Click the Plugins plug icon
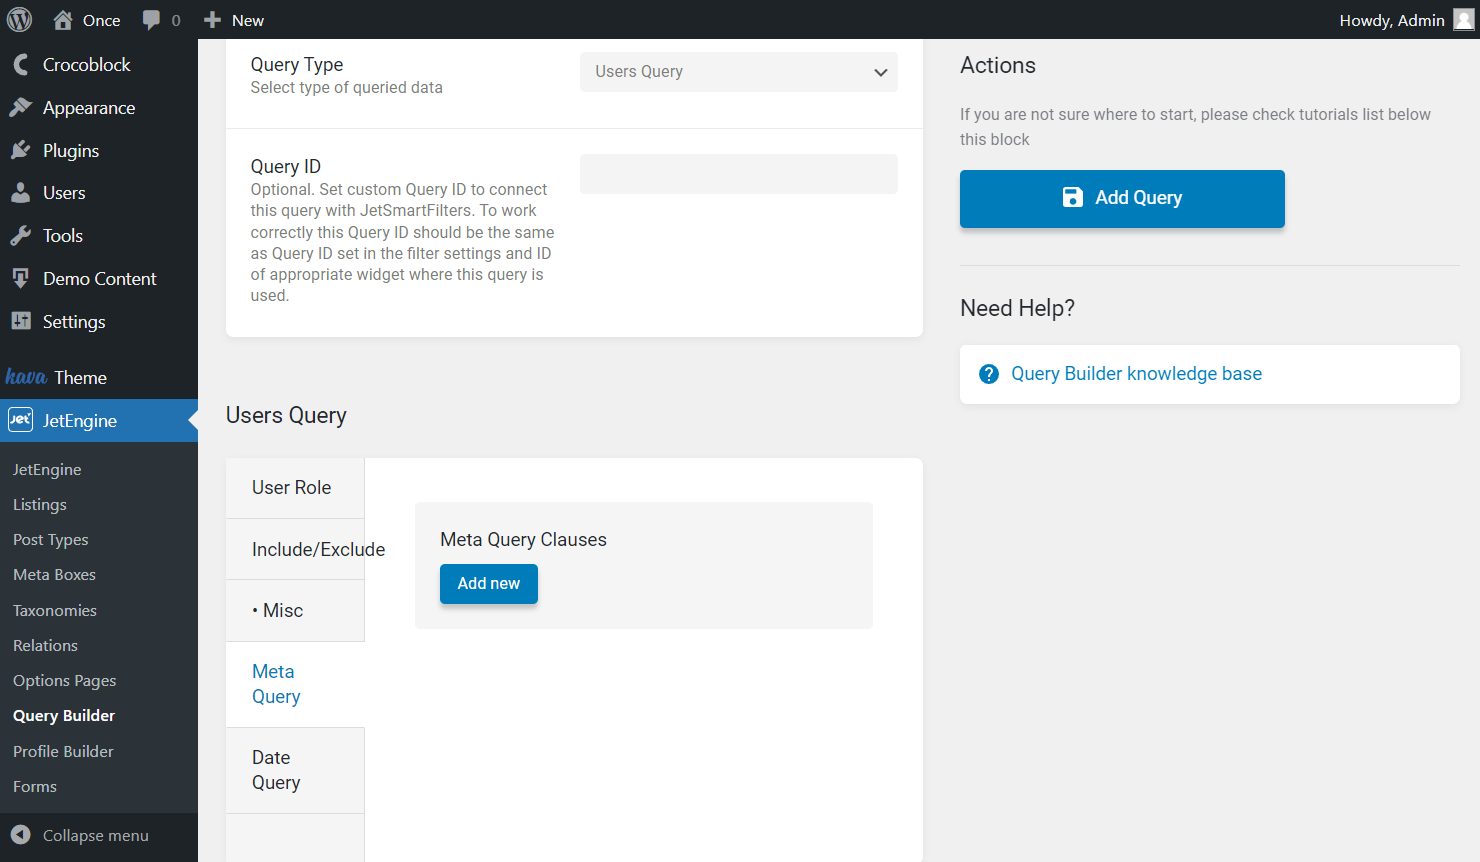Viewport: 1480px width, 862px height. point(21,150)
